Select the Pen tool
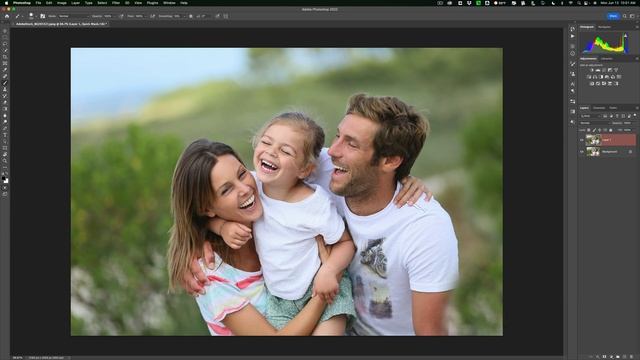This screenshot has width=640, height=360. click(5, 128)
